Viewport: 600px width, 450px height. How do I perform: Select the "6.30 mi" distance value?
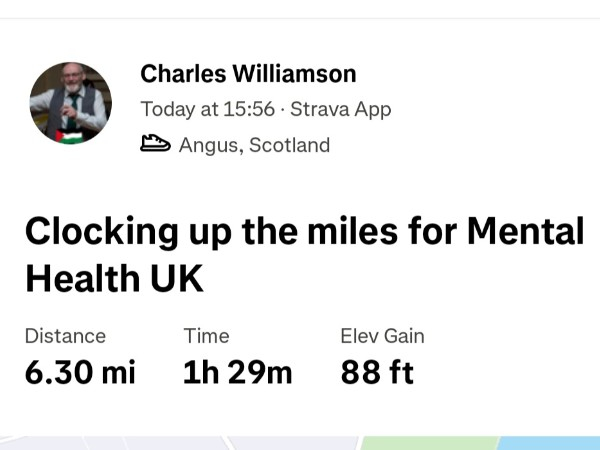click(x=80, y=373)
